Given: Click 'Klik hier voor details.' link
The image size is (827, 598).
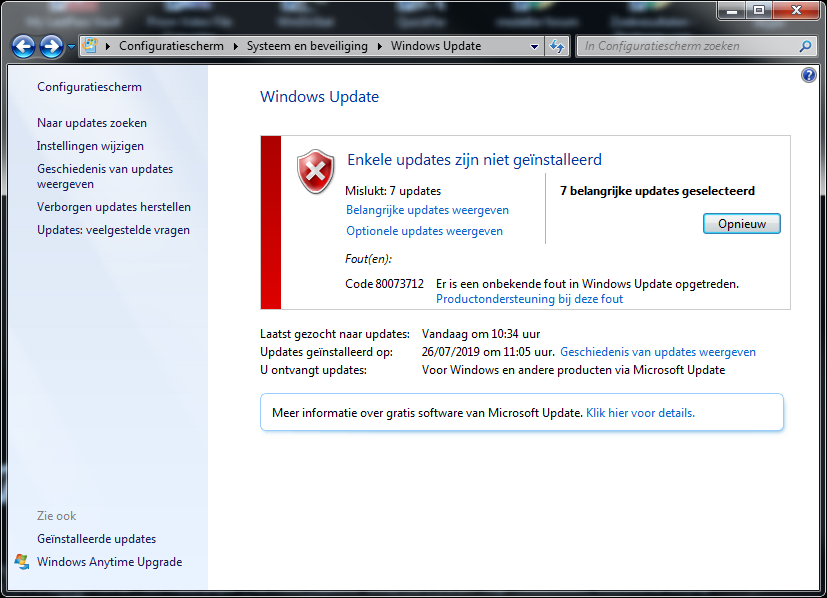Looking at the screenshot, I should (640, 413).
